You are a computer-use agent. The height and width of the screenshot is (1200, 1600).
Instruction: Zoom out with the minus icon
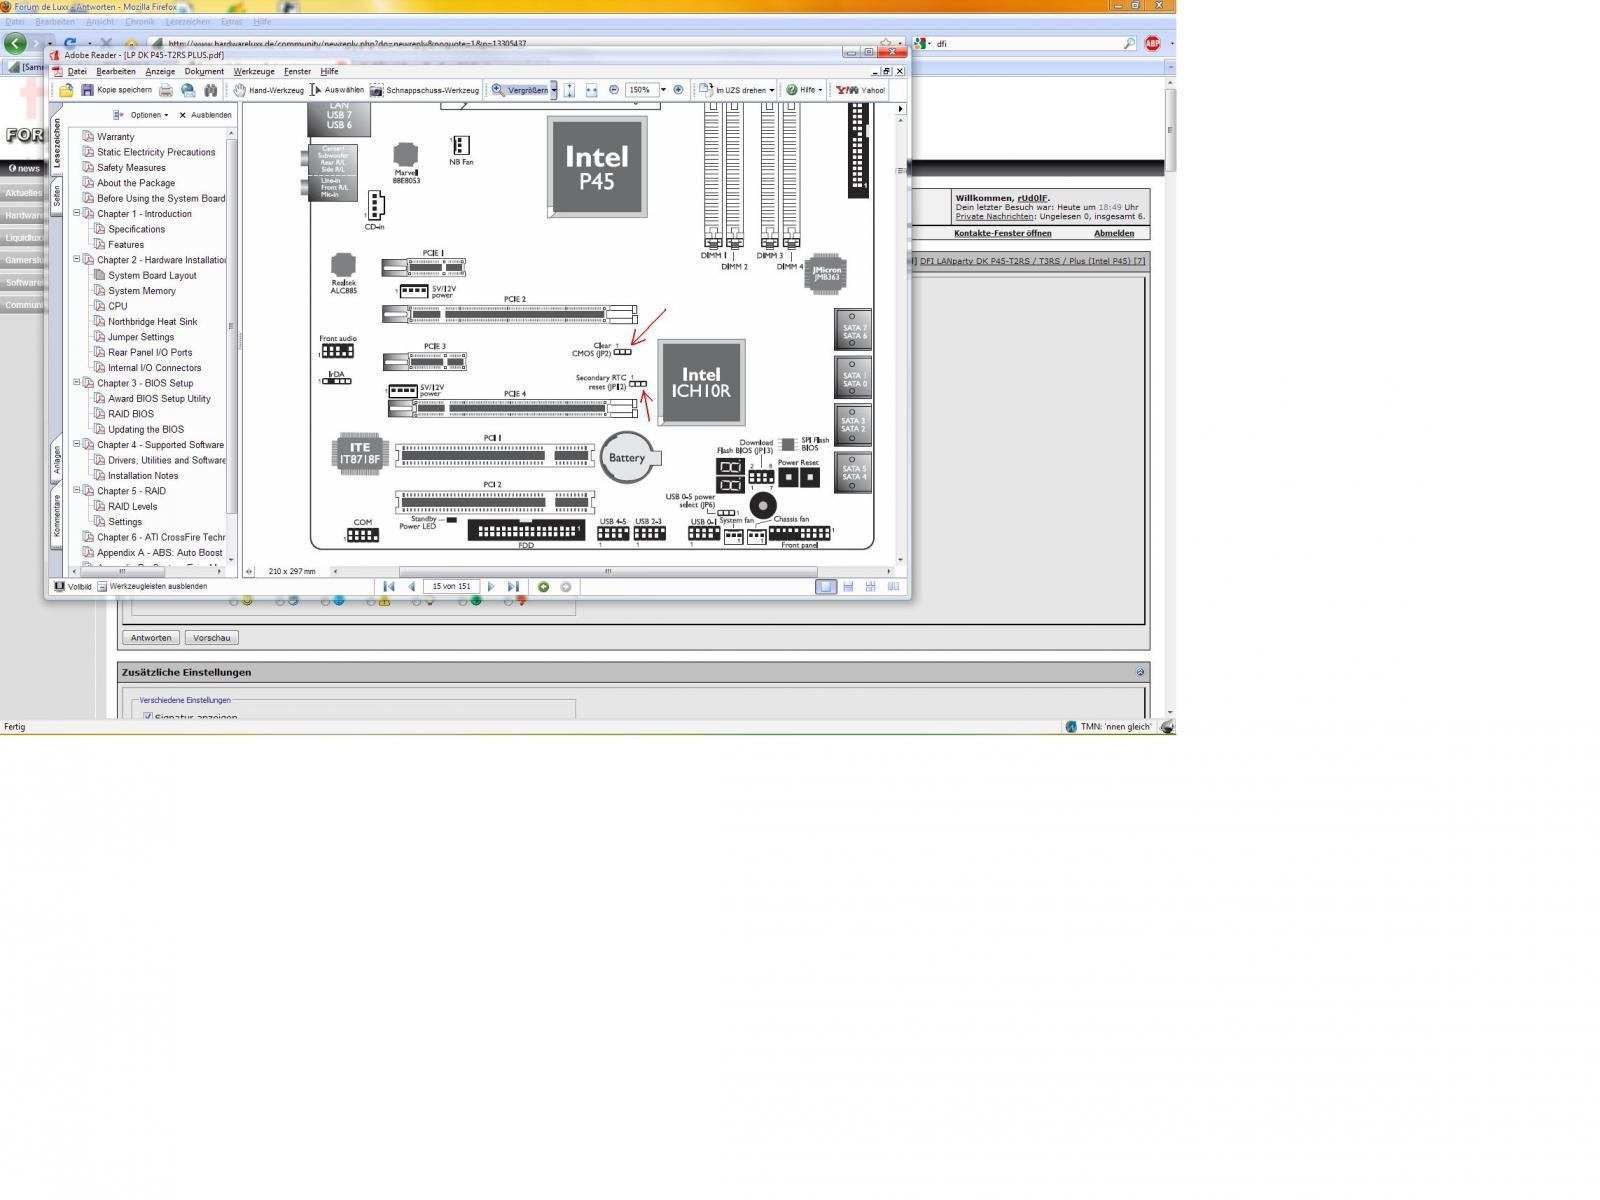(614, 90)
